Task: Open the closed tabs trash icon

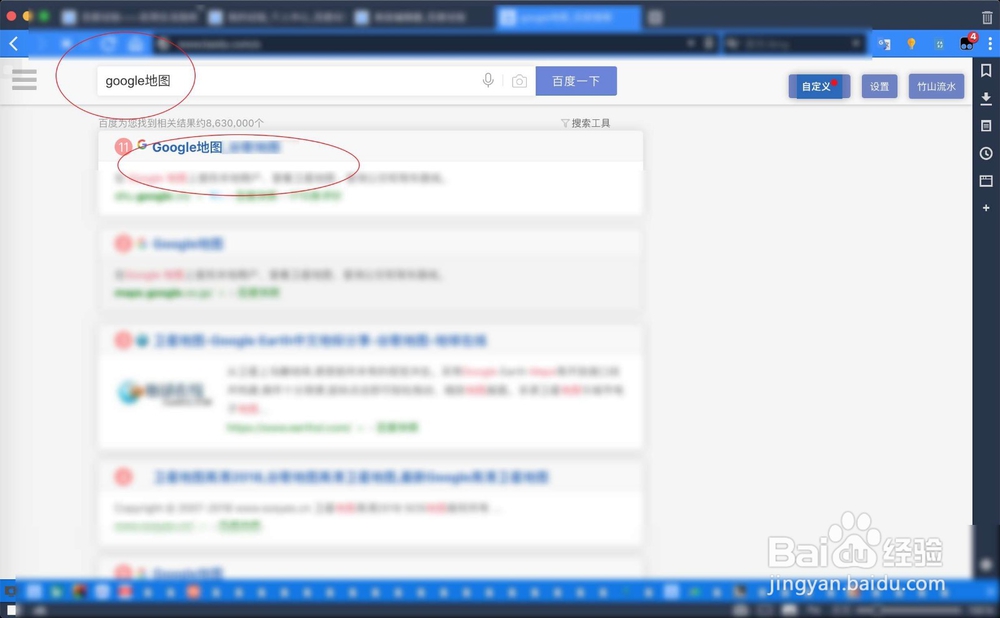Action: pyautogui.click(x=987, y=17)
